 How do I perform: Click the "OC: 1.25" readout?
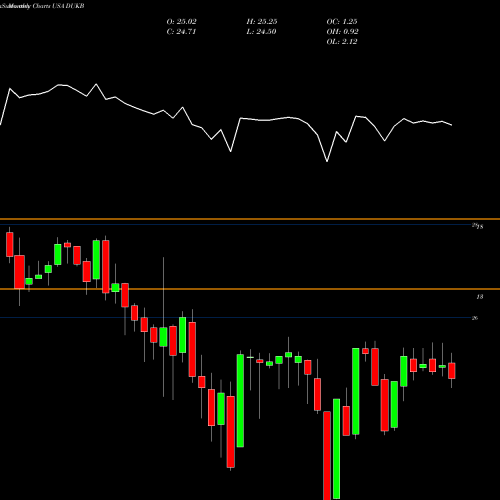tap(342, 22)
